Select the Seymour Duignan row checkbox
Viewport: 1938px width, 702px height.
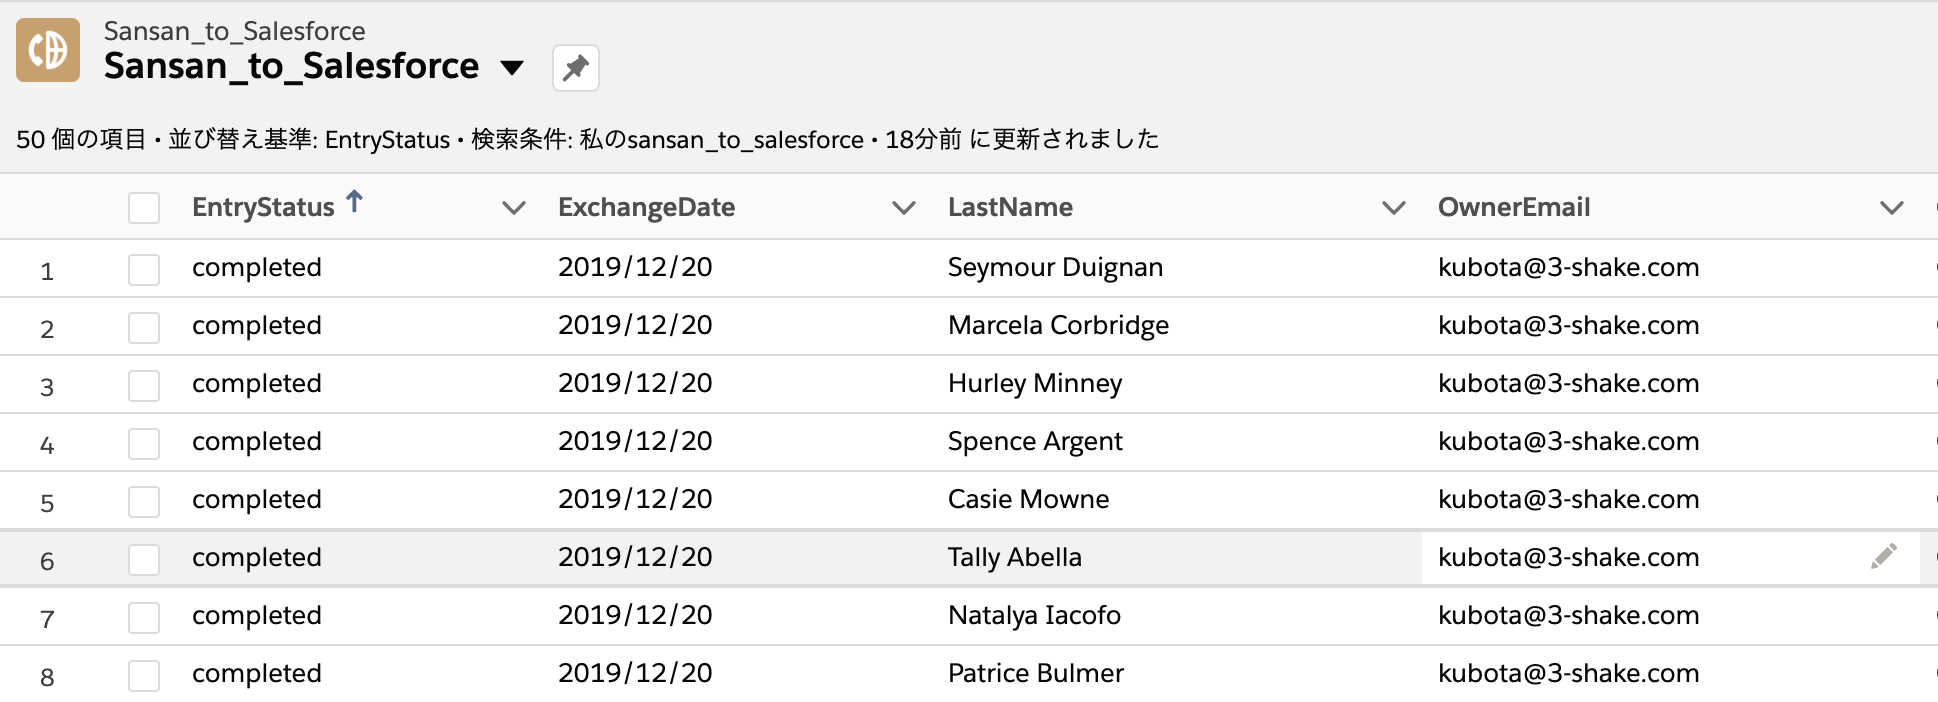pyautogui.click(x=144, y=269)
